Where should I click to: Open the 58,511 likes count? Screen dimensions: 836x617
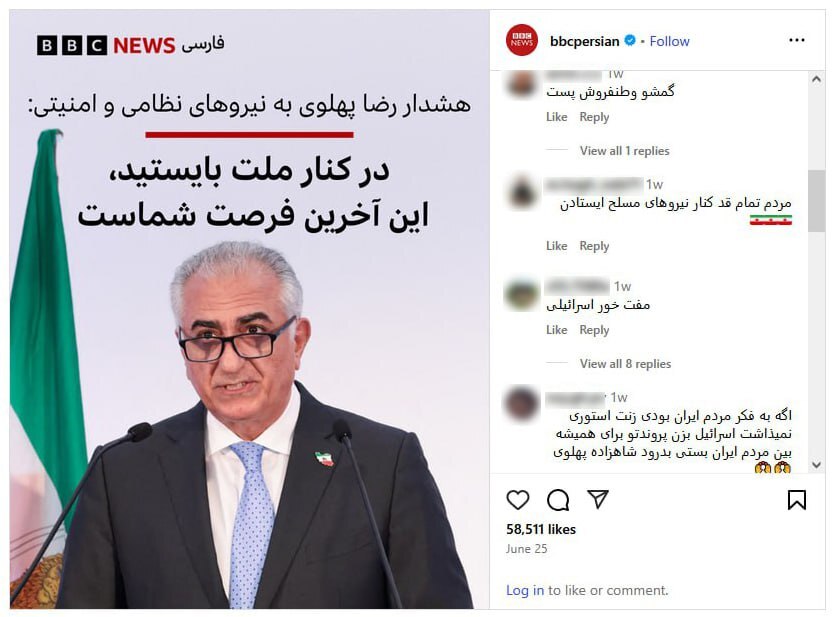point(541,529)
